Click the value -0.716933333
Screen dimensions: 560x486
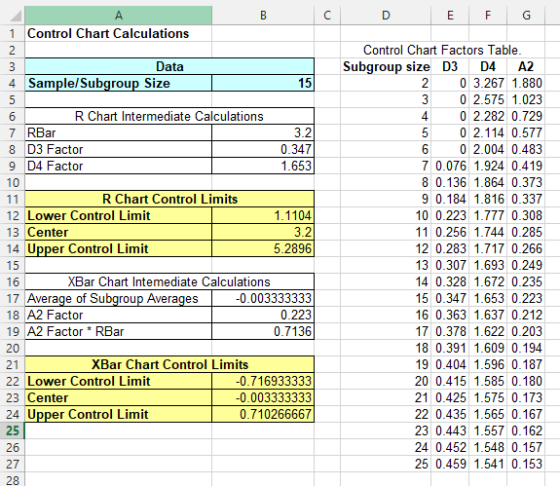[263, 381]
